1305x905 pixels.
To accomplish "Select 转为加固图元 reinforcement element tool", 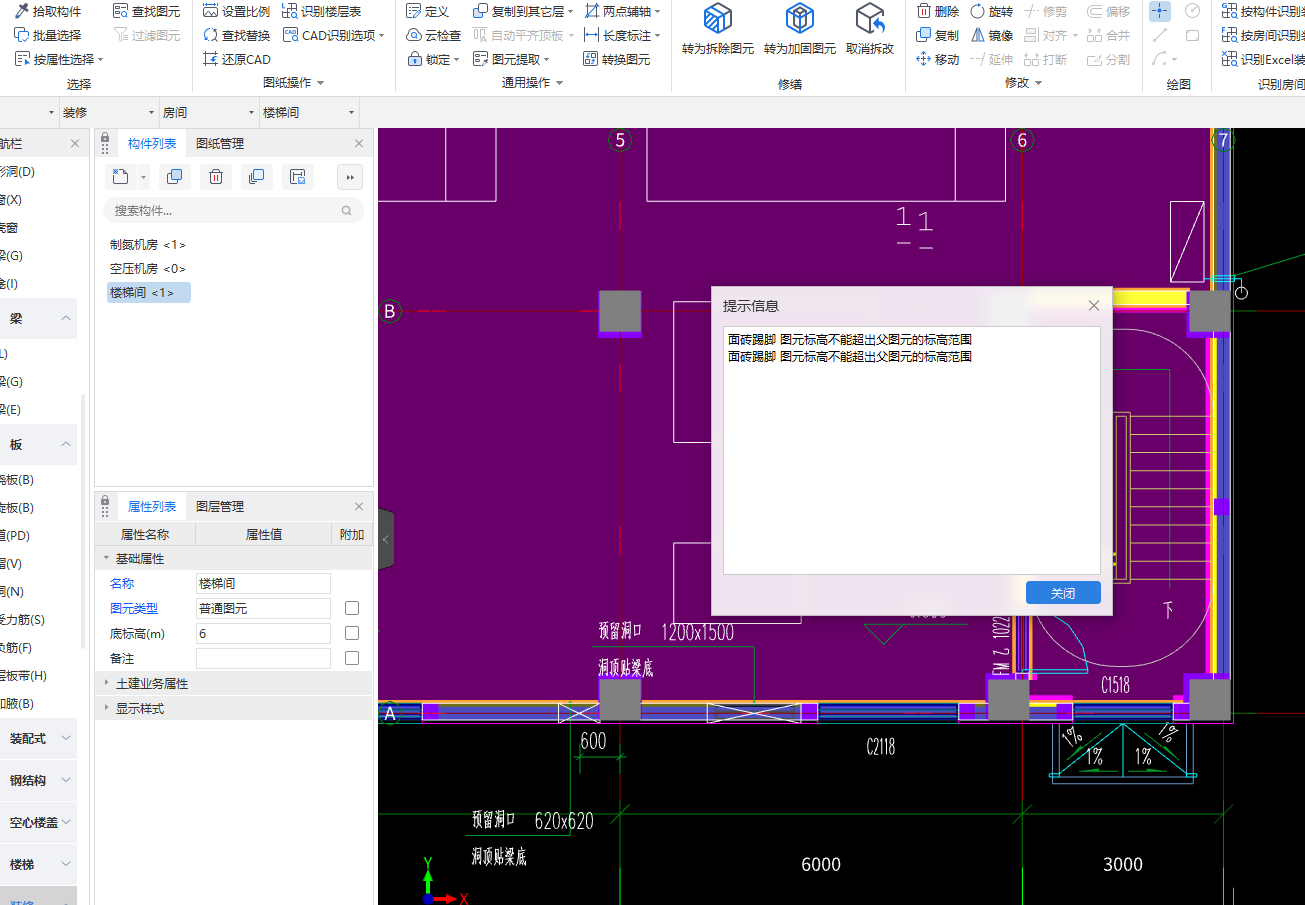I will pos(800,30).
